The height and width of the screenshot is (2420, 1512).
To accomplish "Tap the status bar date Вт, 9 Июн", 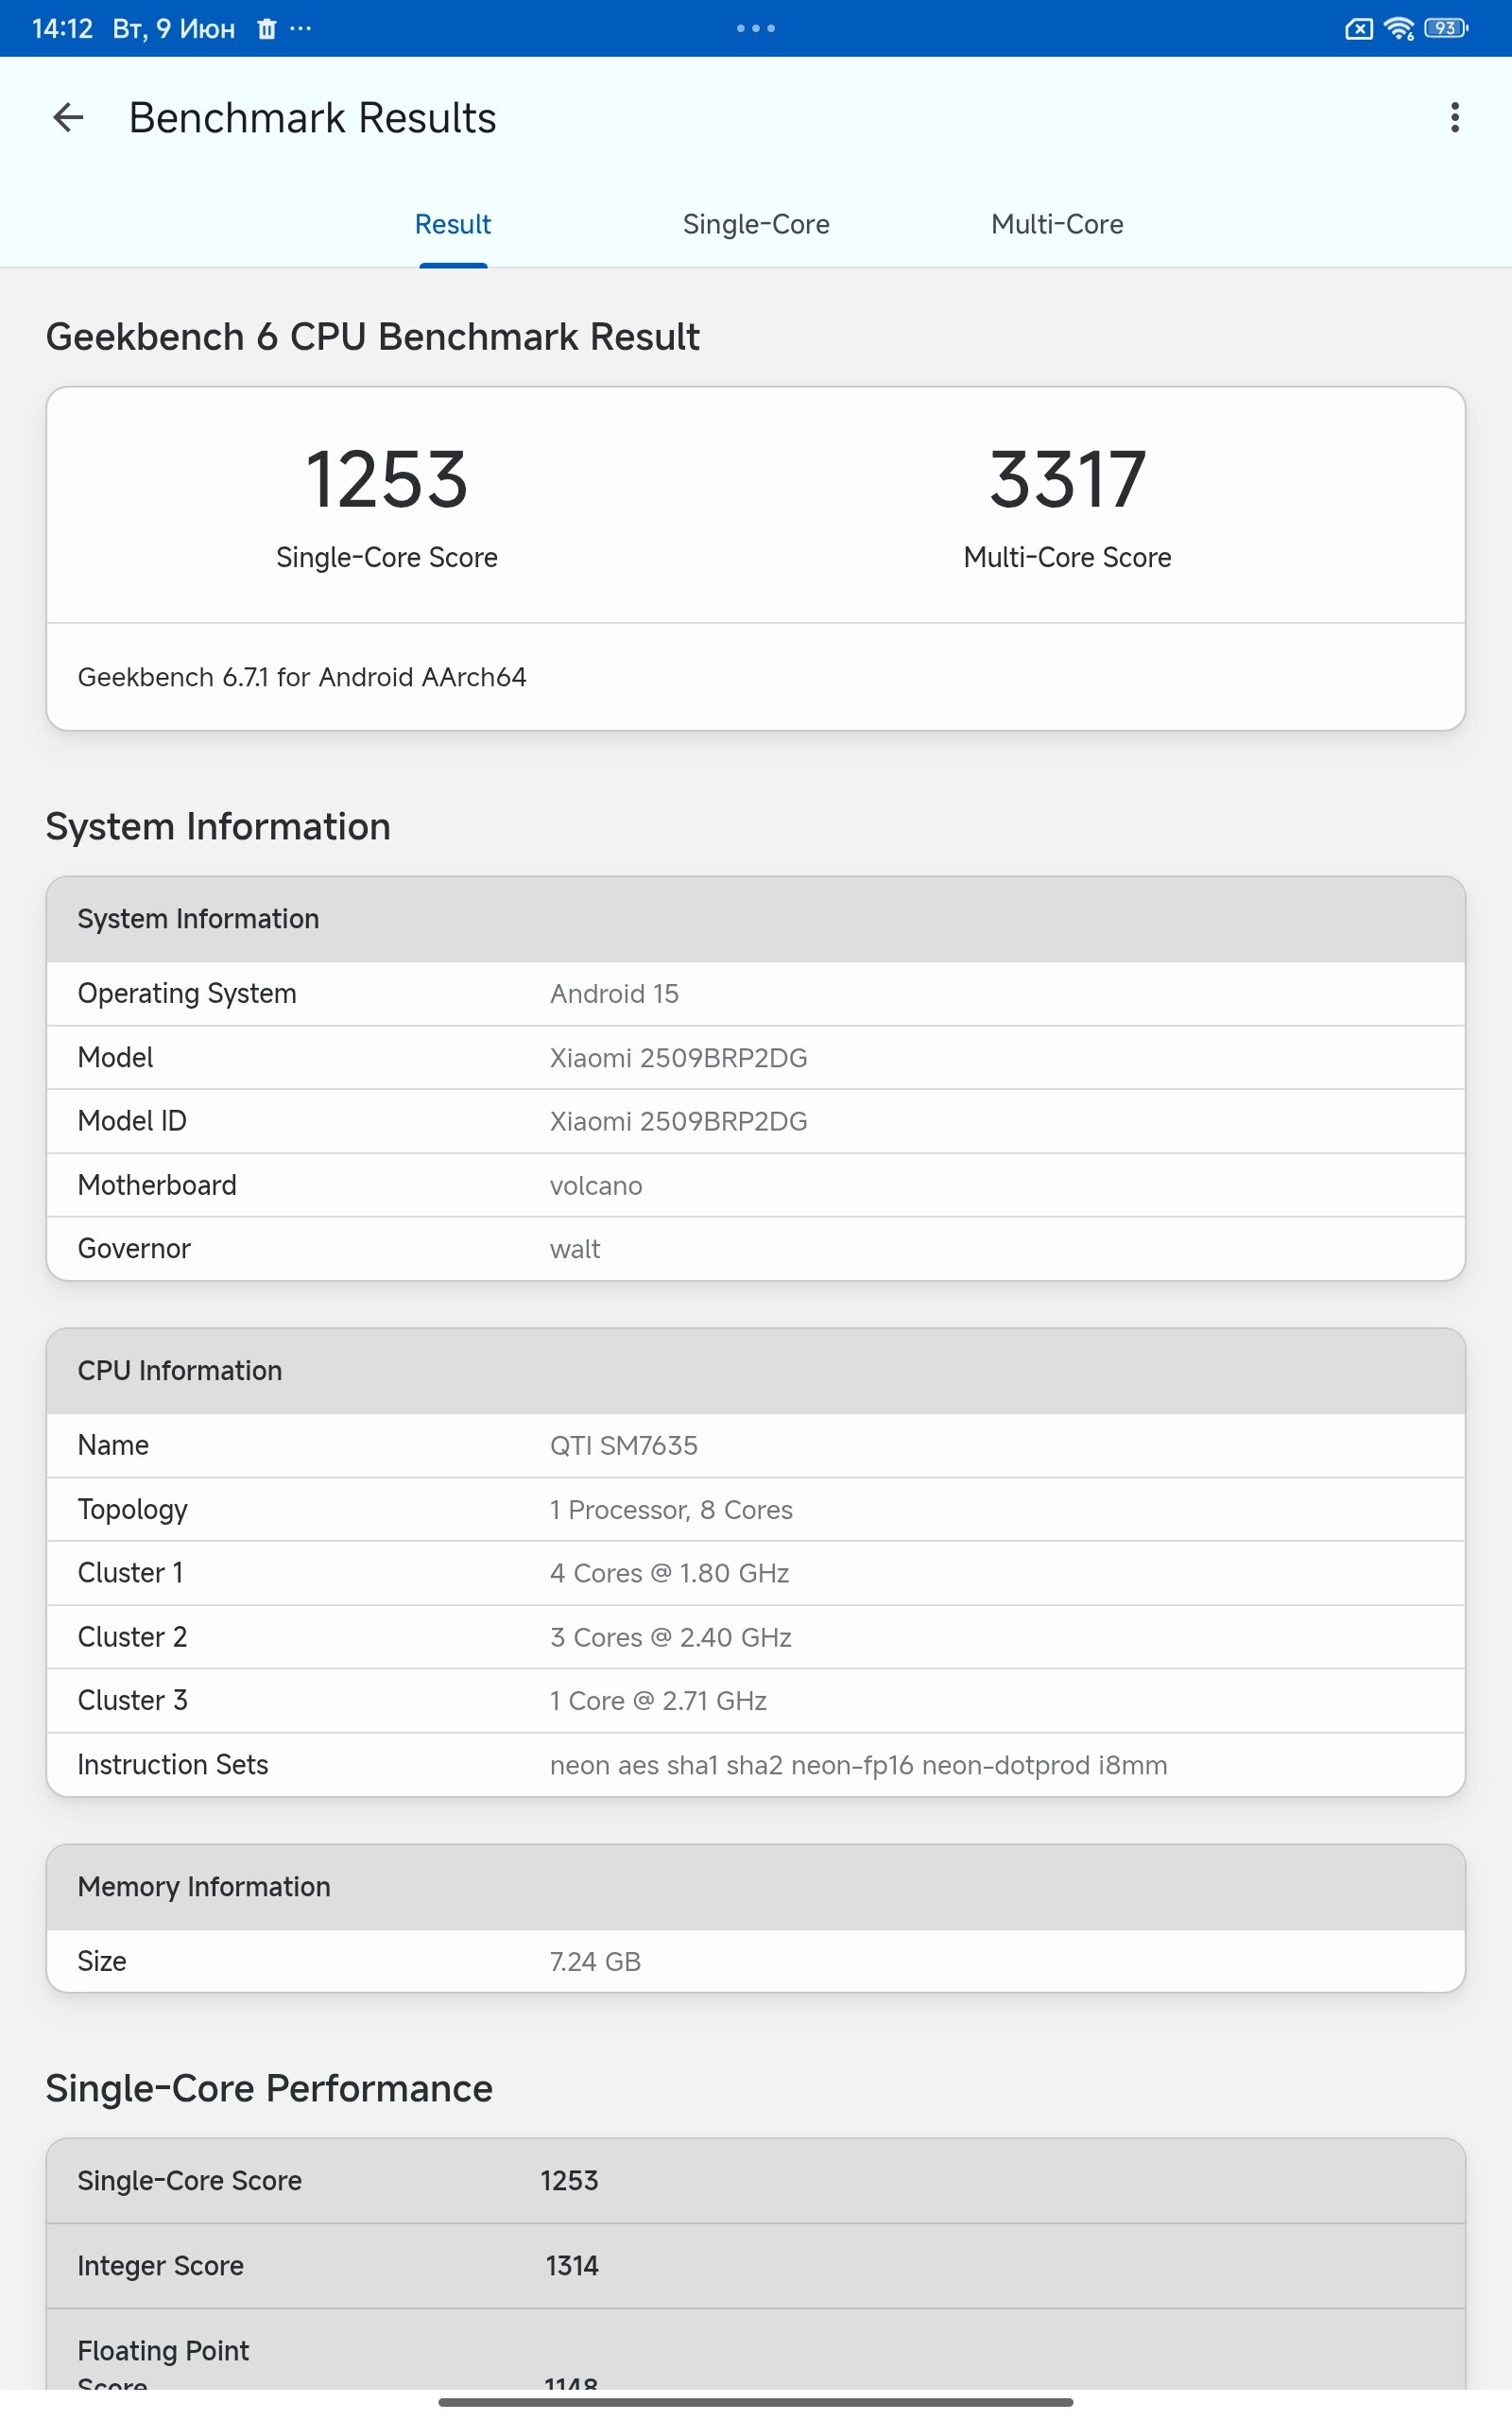I will point(174,29).
